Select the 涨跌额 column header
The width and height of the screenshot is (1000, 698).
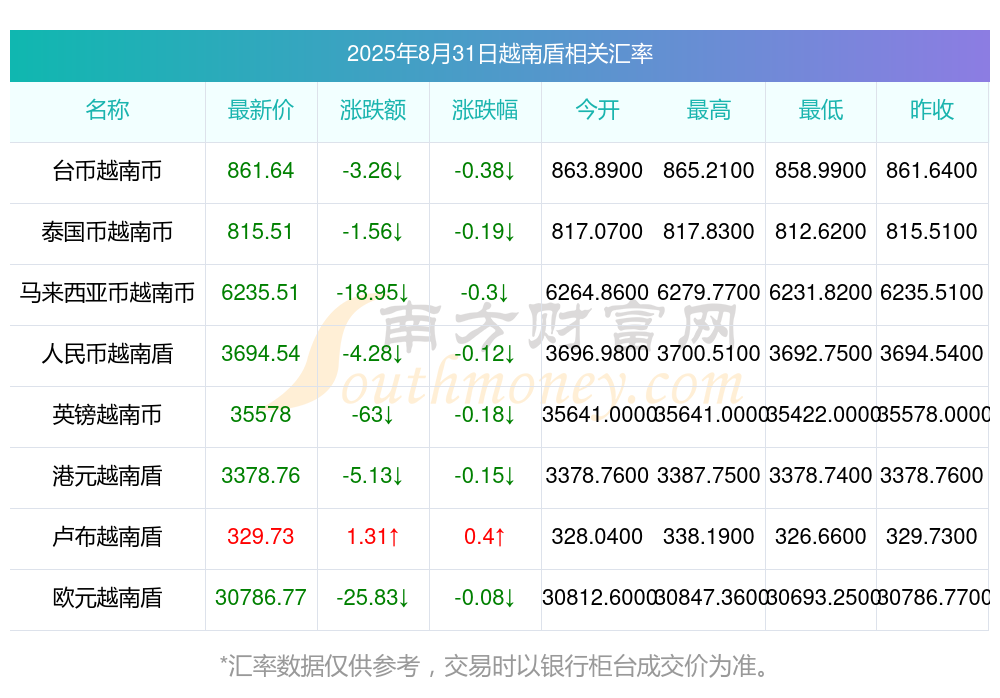tap(372, 110)
